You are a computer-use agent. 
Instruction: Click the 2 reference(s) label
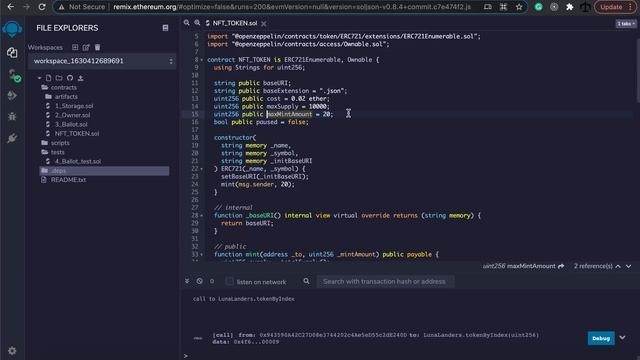(x=593, y=266)
